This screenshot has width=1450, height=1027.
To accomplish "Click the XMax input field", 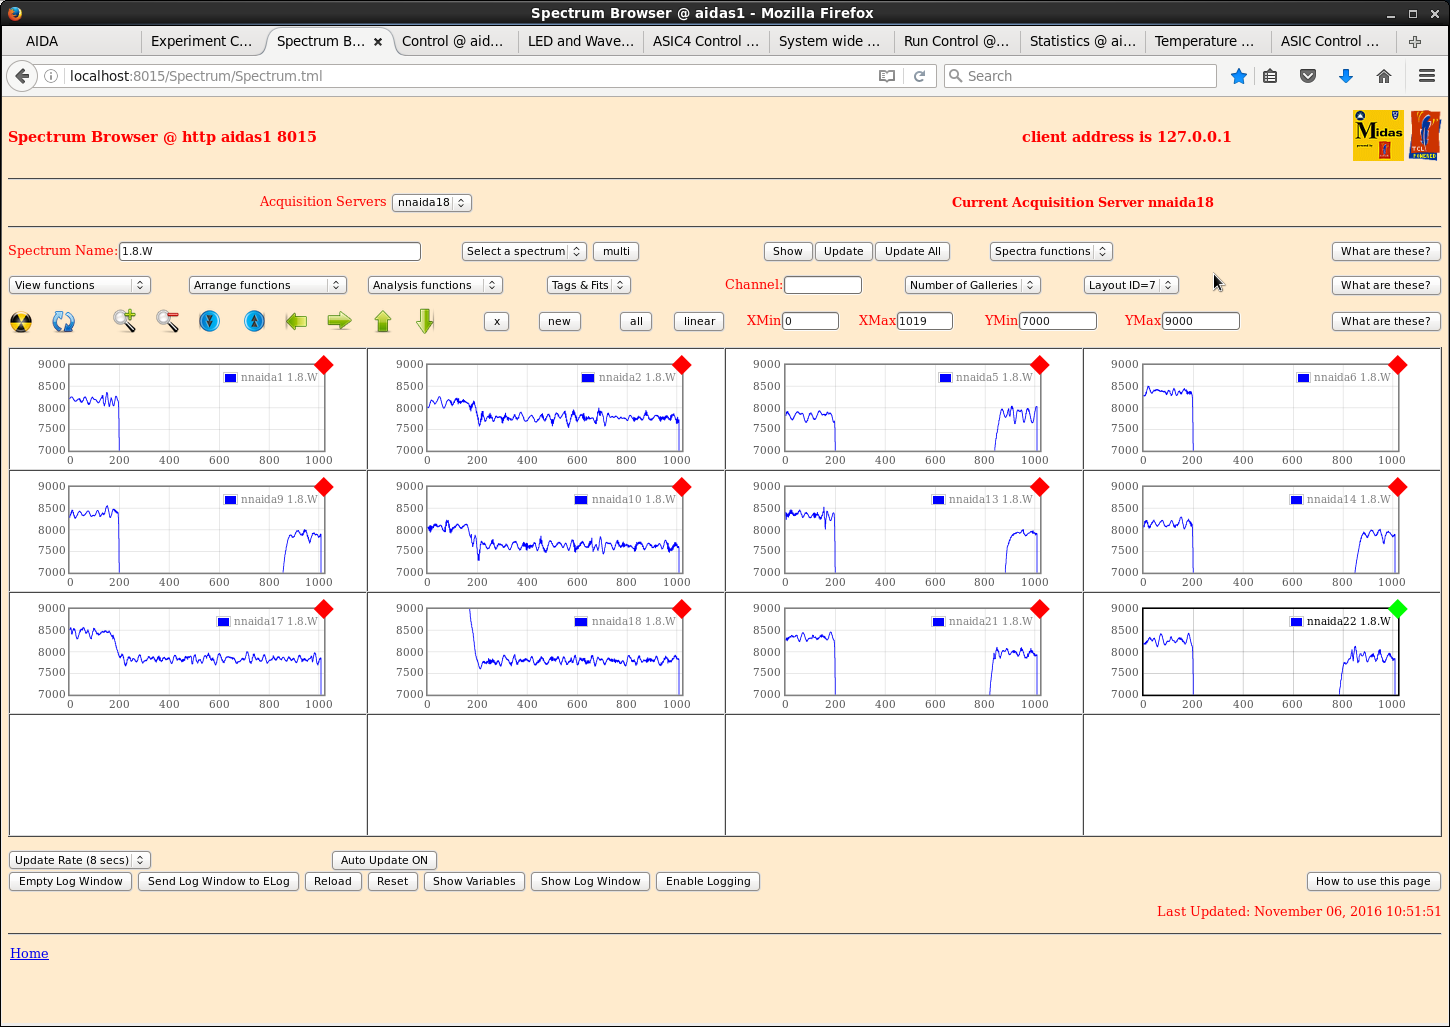I will [925, 321].
